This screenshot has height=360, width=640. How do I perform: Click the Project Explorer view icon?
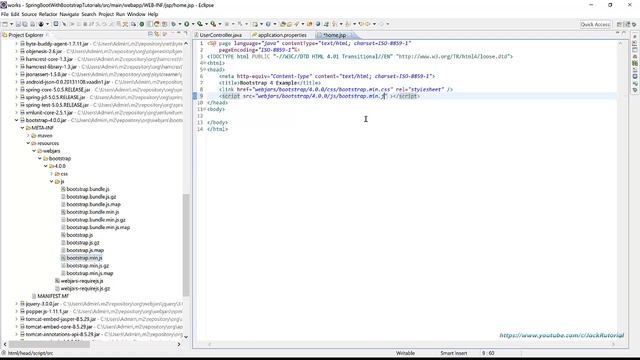coord(5,35)
